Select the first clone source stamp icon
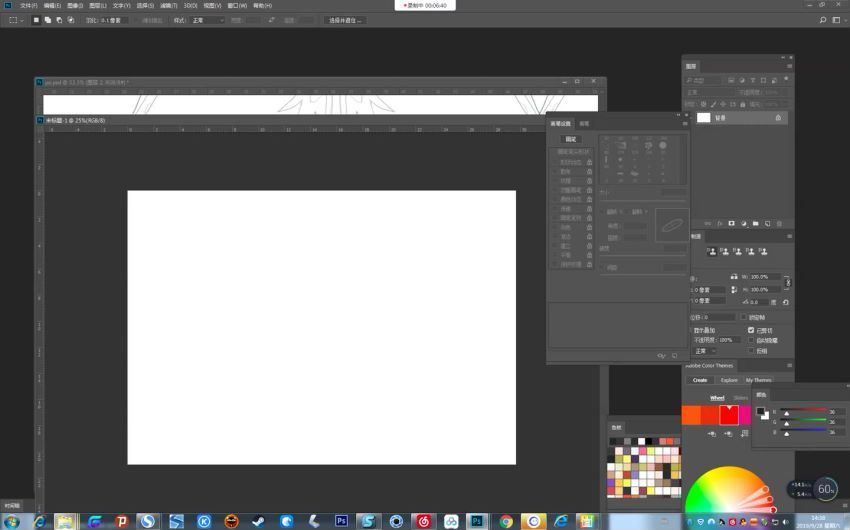Screen dimensions: 850x530 (712, 251)
